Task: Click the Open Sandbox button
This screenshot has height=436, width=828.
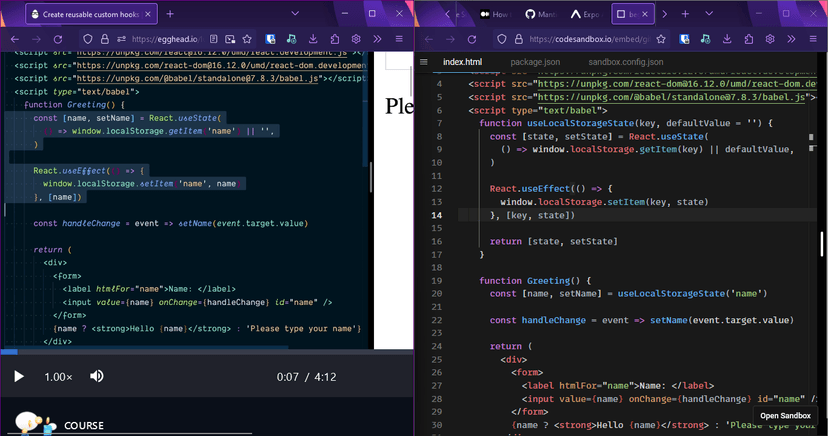Action: click(x=784, y=415)
